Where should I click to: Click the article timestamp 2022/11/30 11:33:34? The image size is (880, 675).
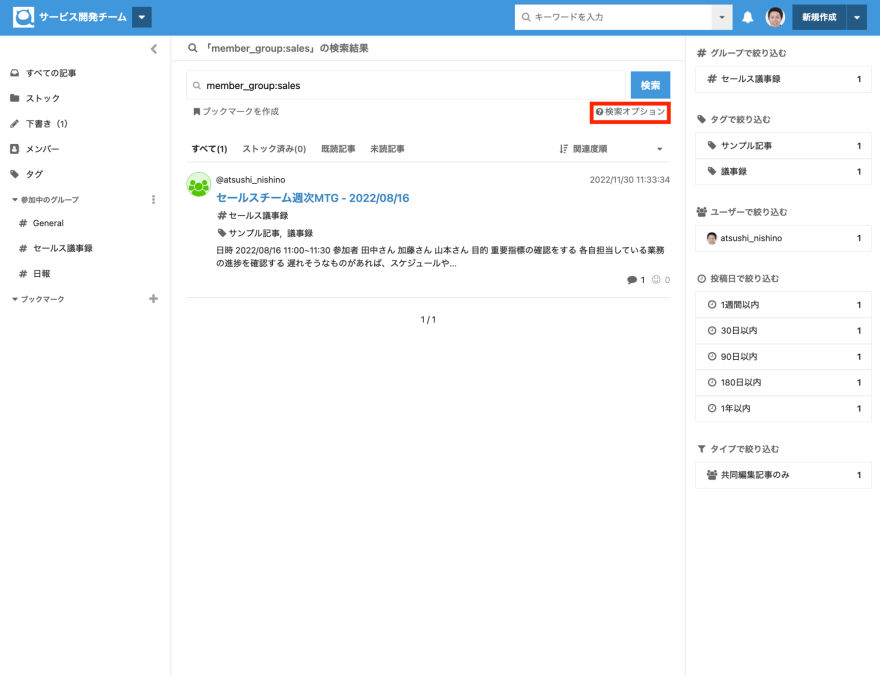[x=629, y=180]
